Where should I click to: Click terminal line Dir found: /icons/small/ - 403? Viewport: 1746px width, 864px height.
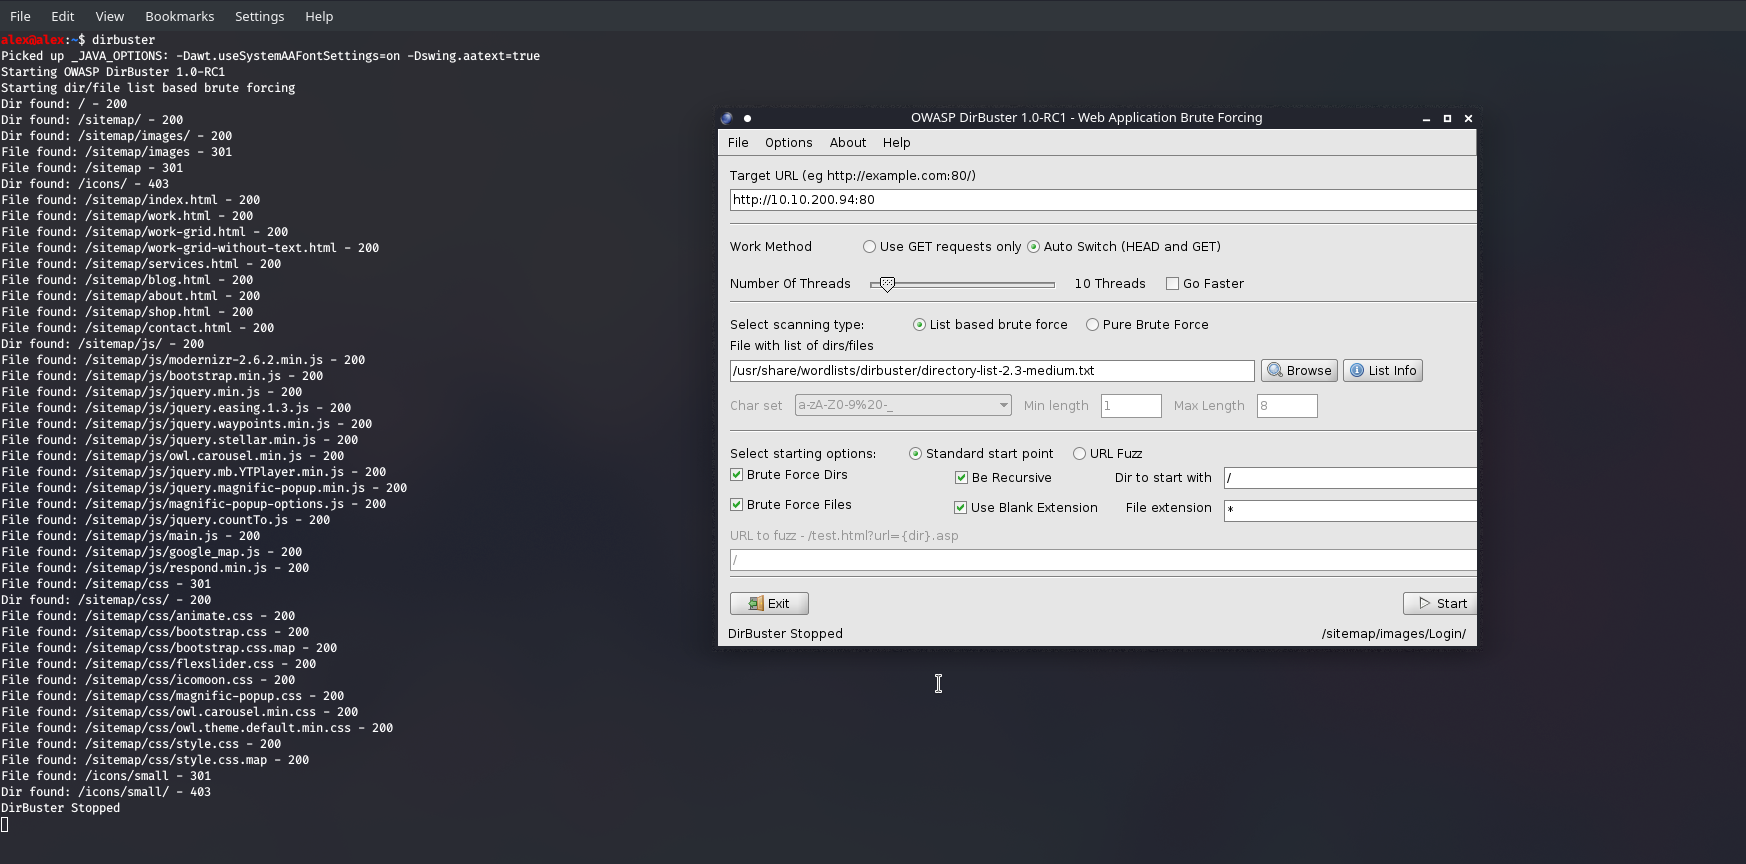click(x=106, y=792)
